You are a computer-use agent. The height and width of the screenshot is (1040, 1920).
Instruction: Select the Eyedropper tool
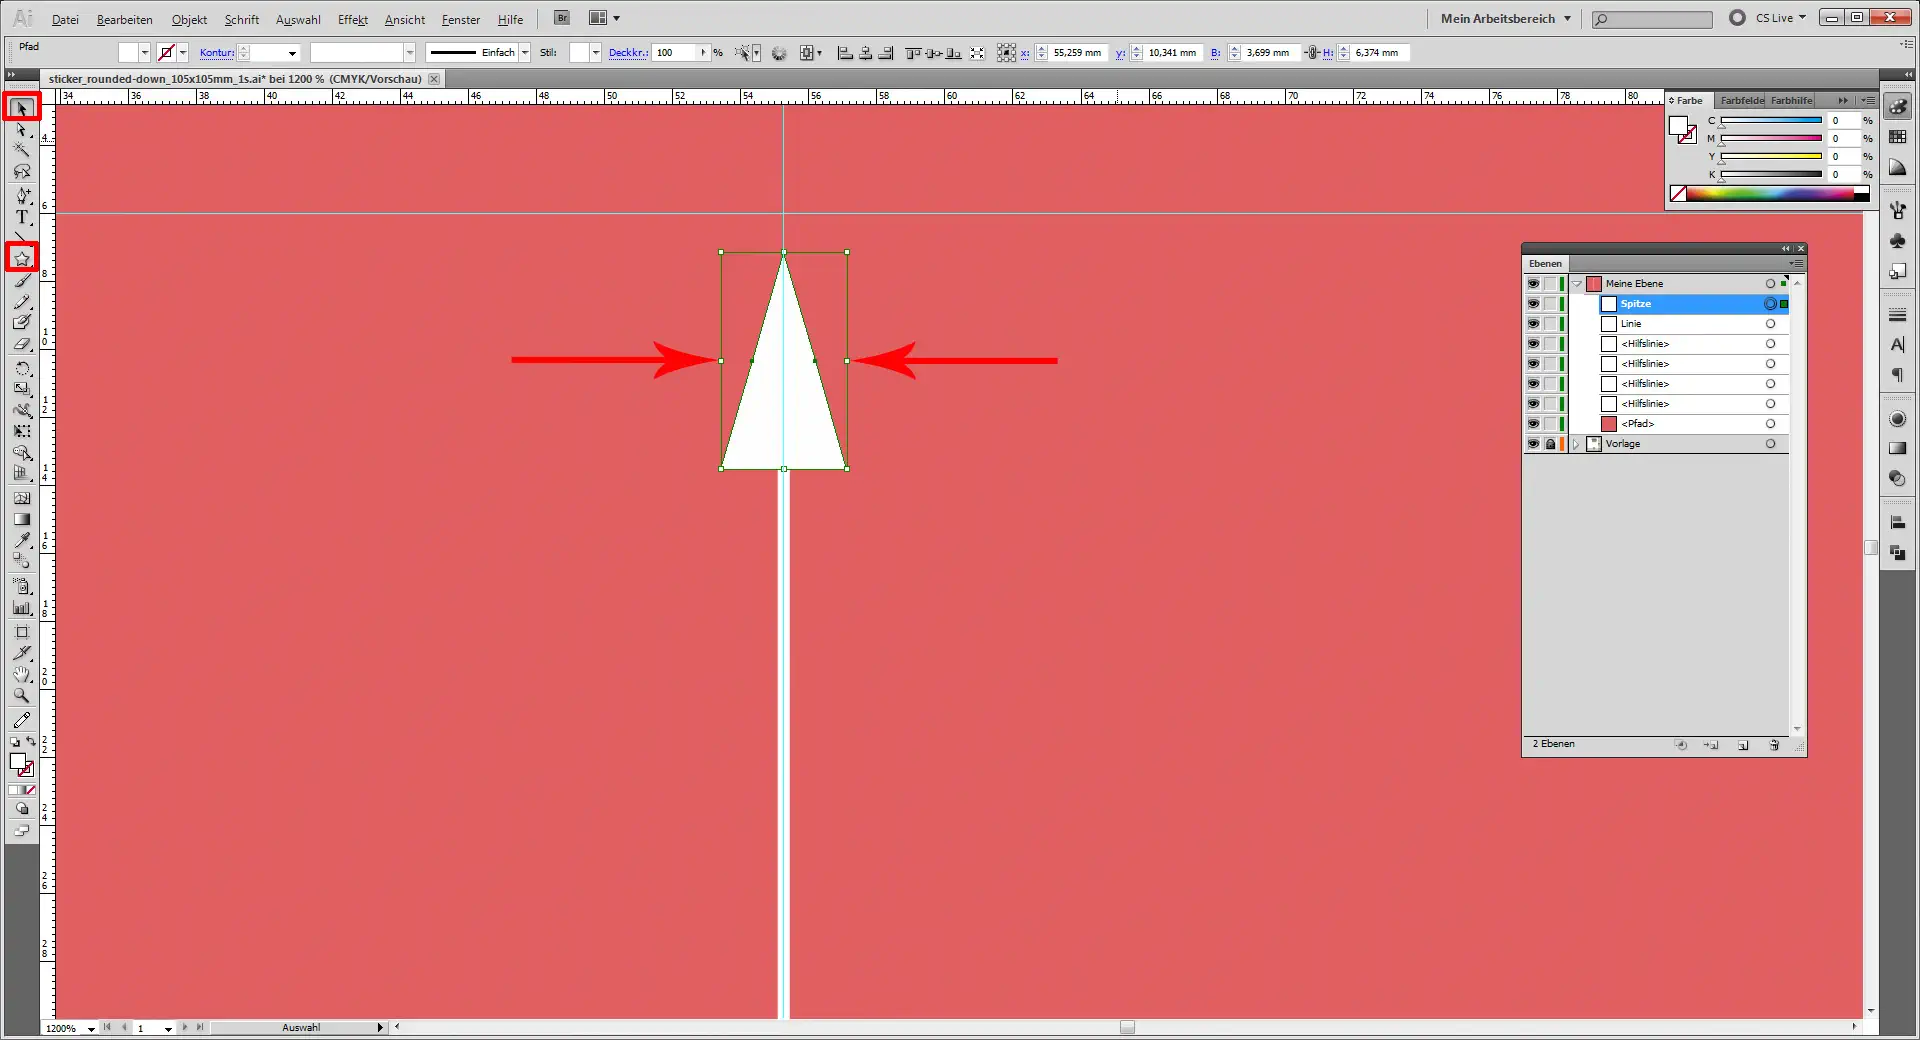point(22,541)
